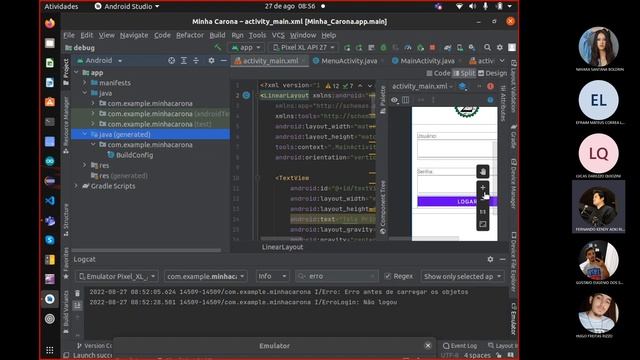Open Emulator Pixel_XL device dropdown in Logcat
640x360 pixels.
tap(117, 276)
